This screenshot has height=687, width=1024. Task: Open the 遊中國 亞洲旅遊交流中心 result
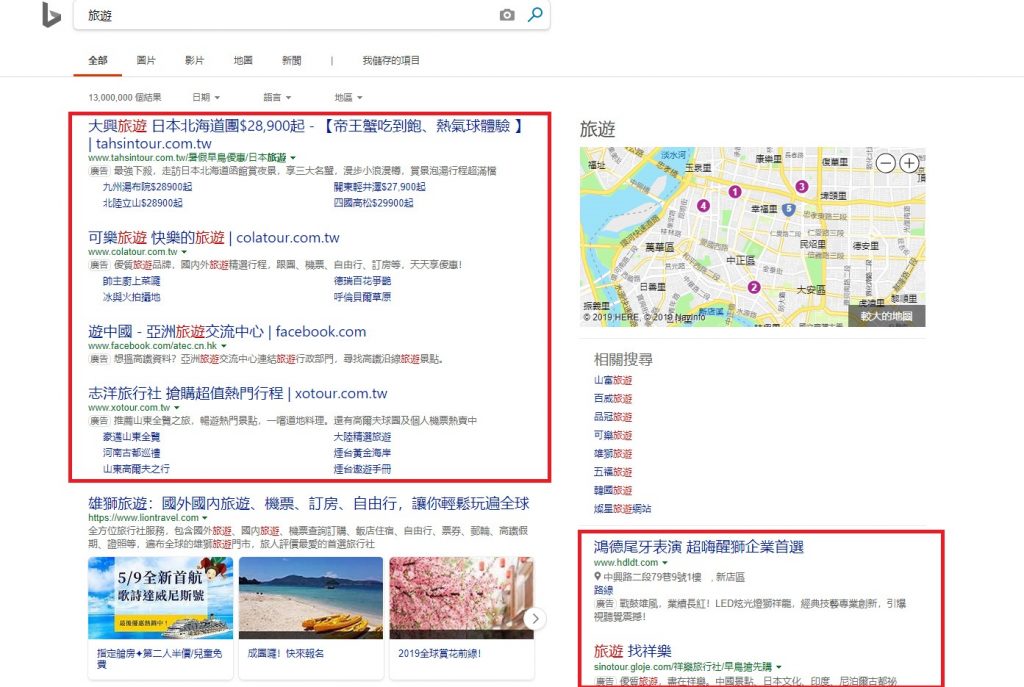227,332
